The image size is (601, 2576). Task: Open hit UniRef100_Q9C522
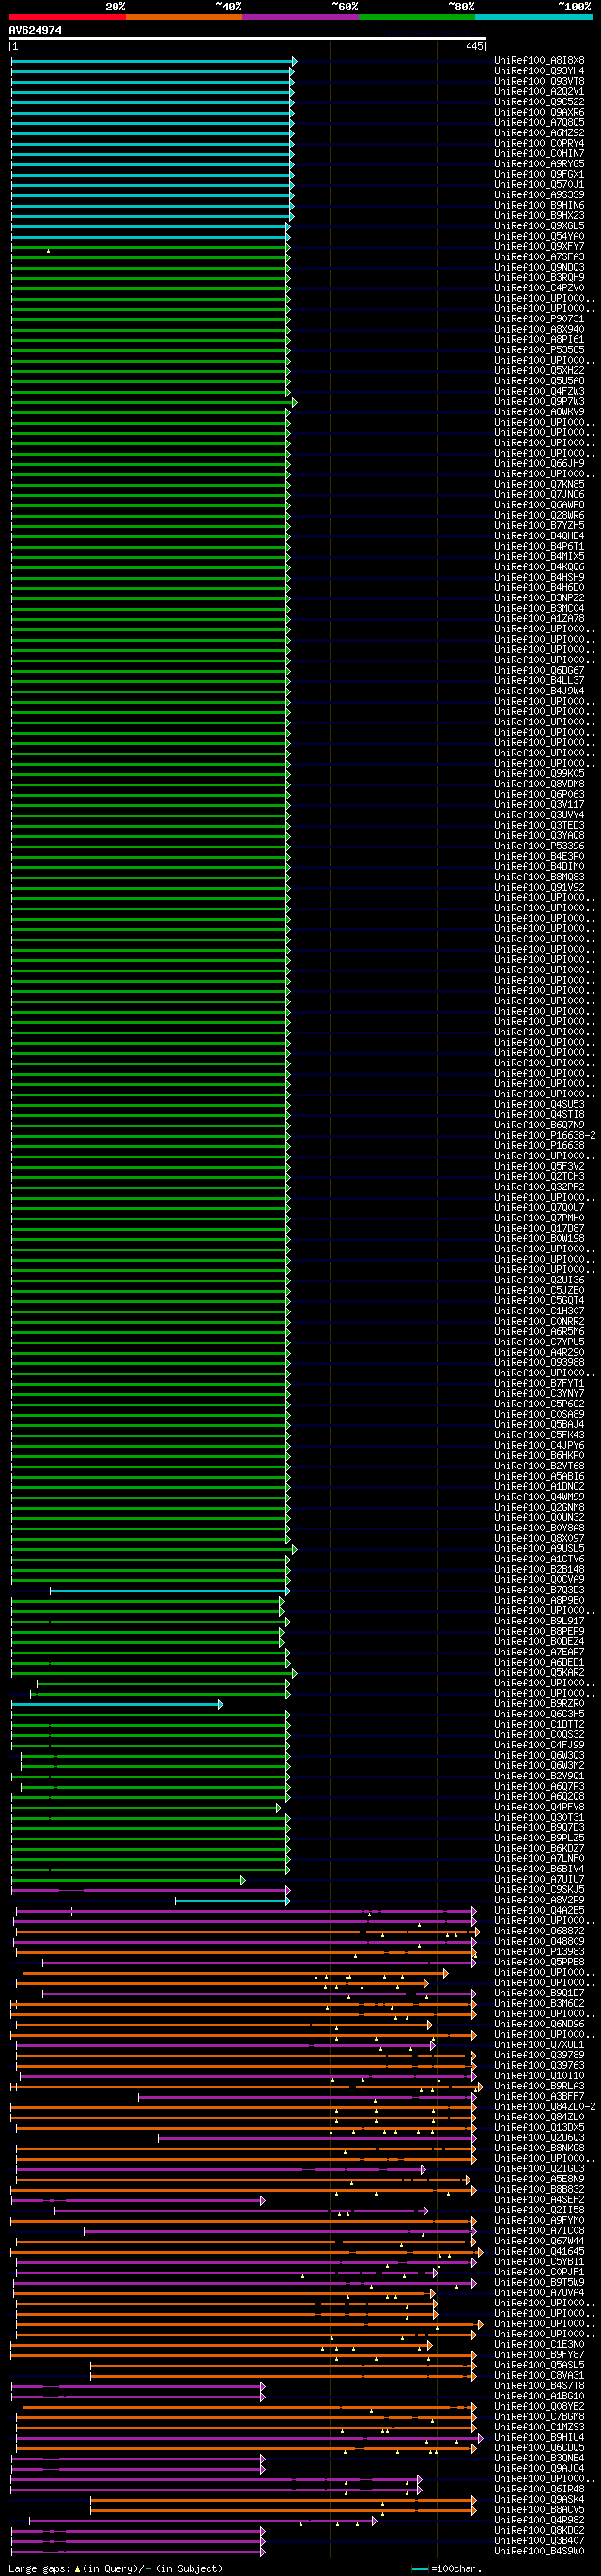(x=539, y=102)
